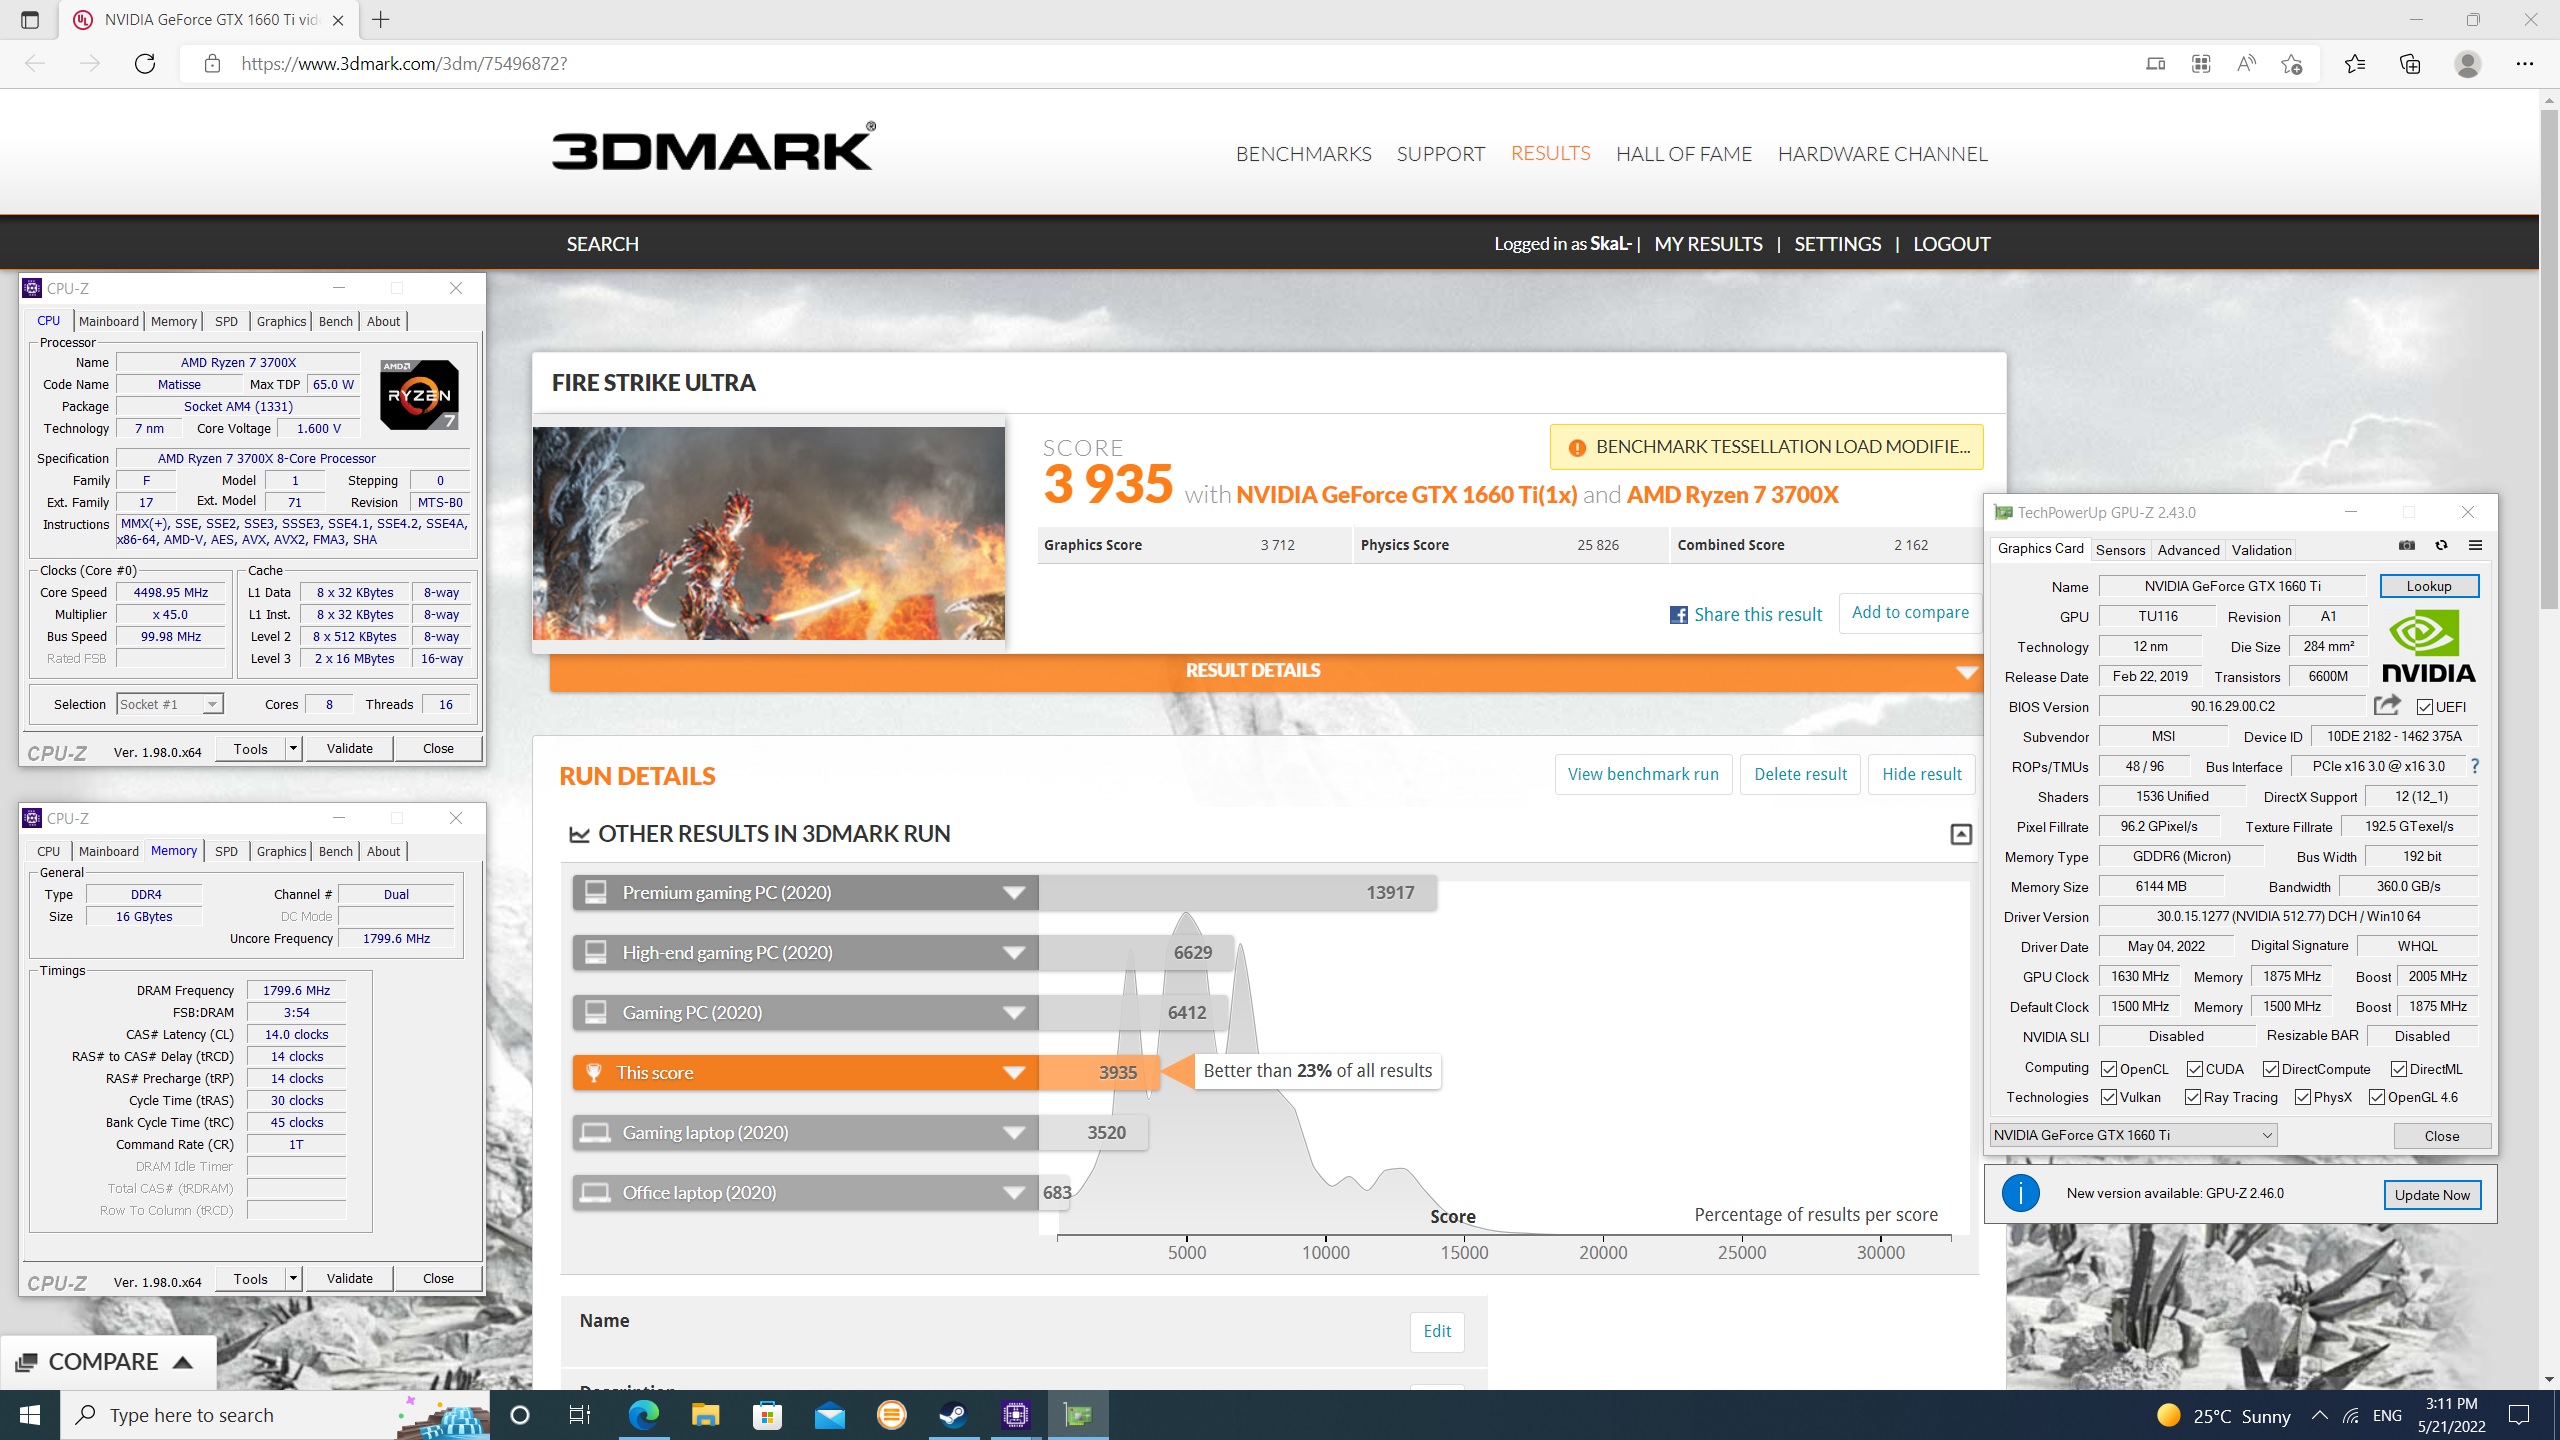Open the GPU-Z hamburger menu icon
This screenshot has height=1440, width=2560.
2475,545
